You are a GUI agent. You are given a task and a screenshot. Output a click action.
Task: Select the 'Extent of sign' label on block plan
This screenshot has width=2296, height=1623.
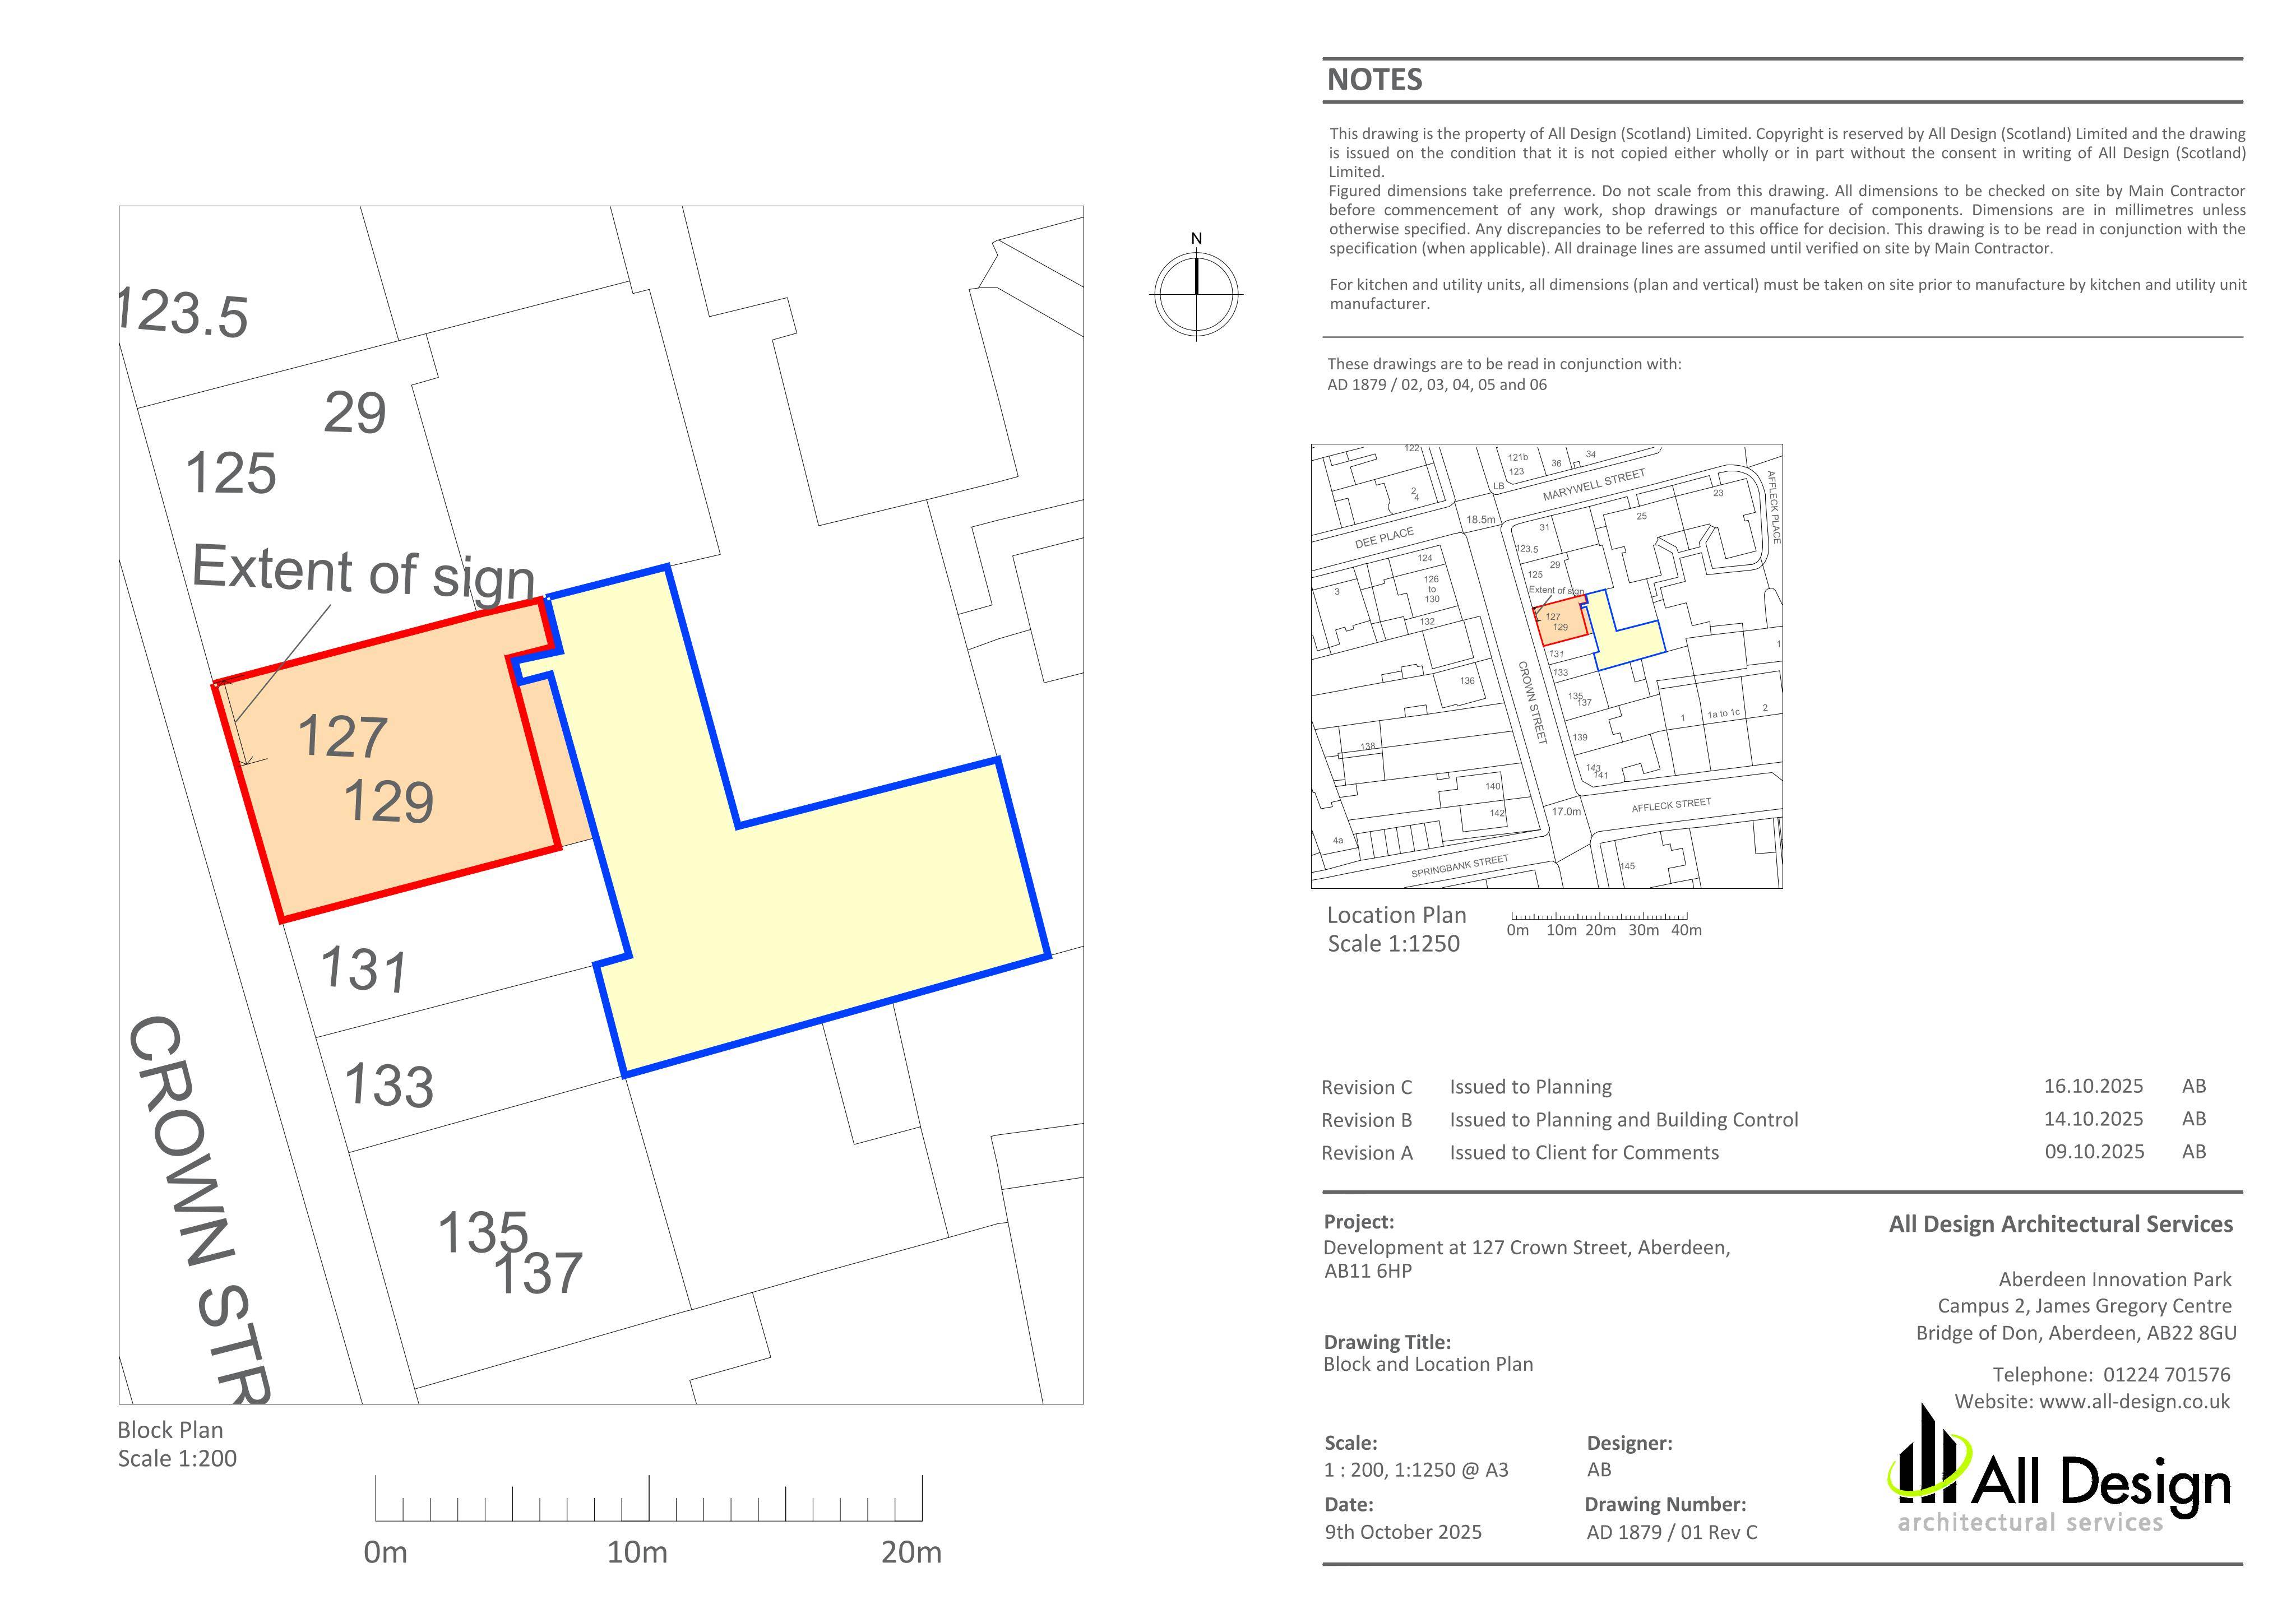click(363, 575)
